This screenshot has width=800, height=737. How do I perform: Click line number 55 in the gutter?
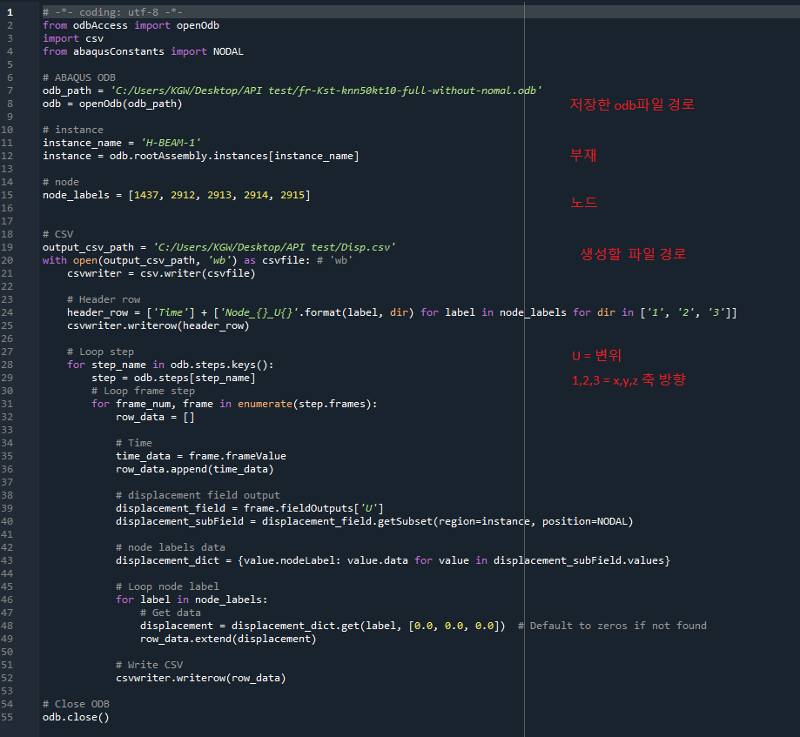[7, 717]
